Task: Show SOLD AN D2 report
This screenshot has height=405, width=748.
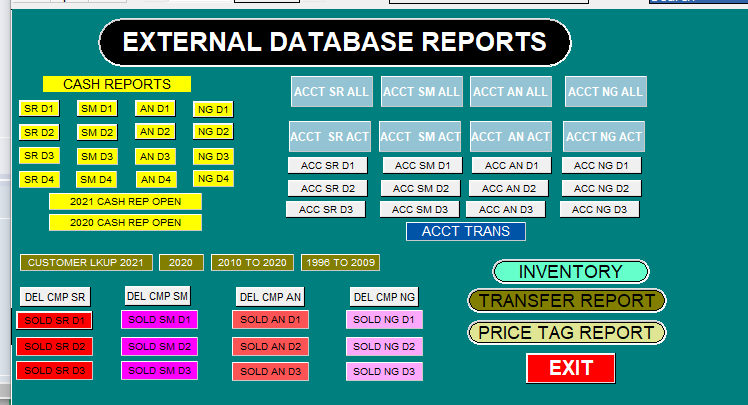Action: pyautogui.click(x=270, y=346)
